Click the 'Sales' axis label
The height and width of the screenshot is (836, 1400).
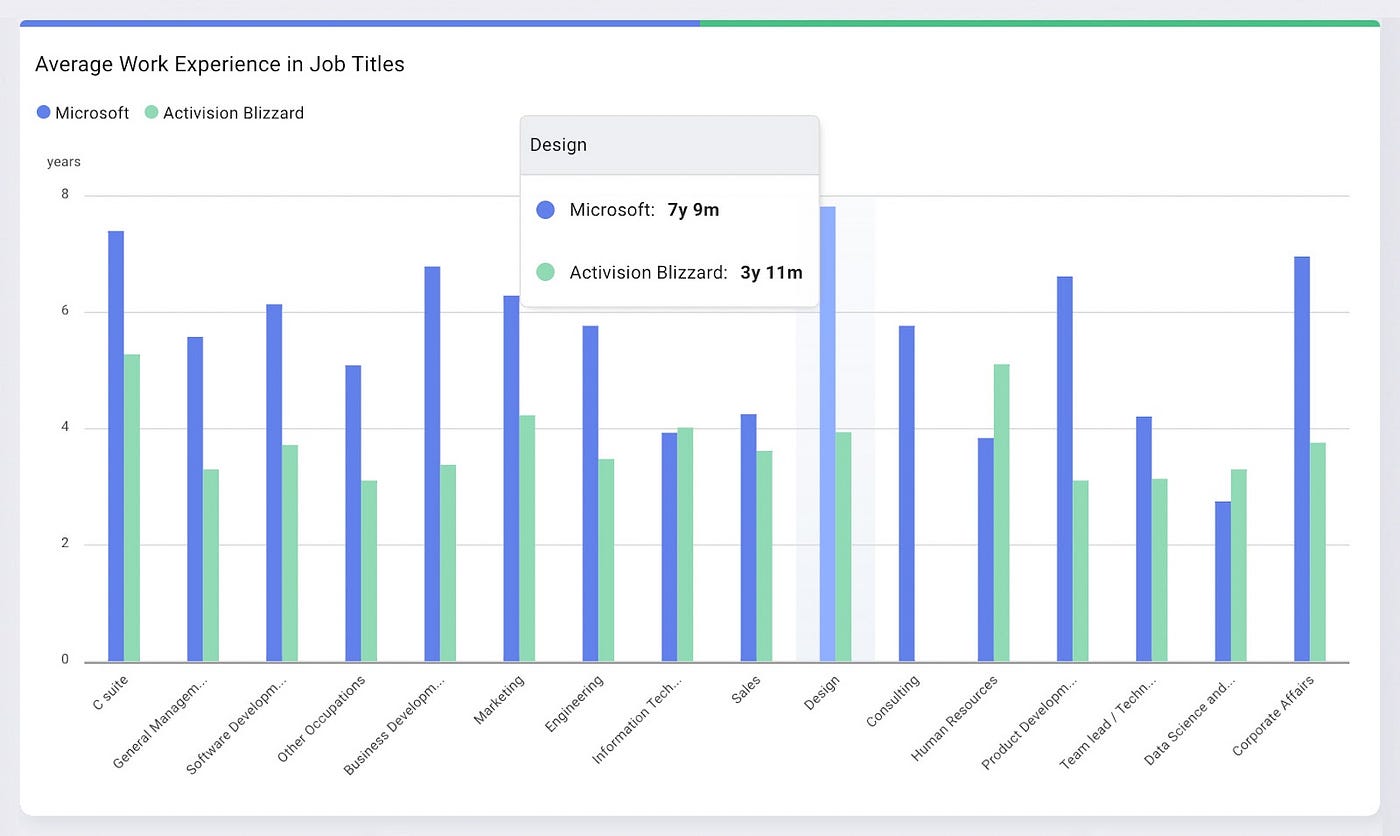click(745, 689)
